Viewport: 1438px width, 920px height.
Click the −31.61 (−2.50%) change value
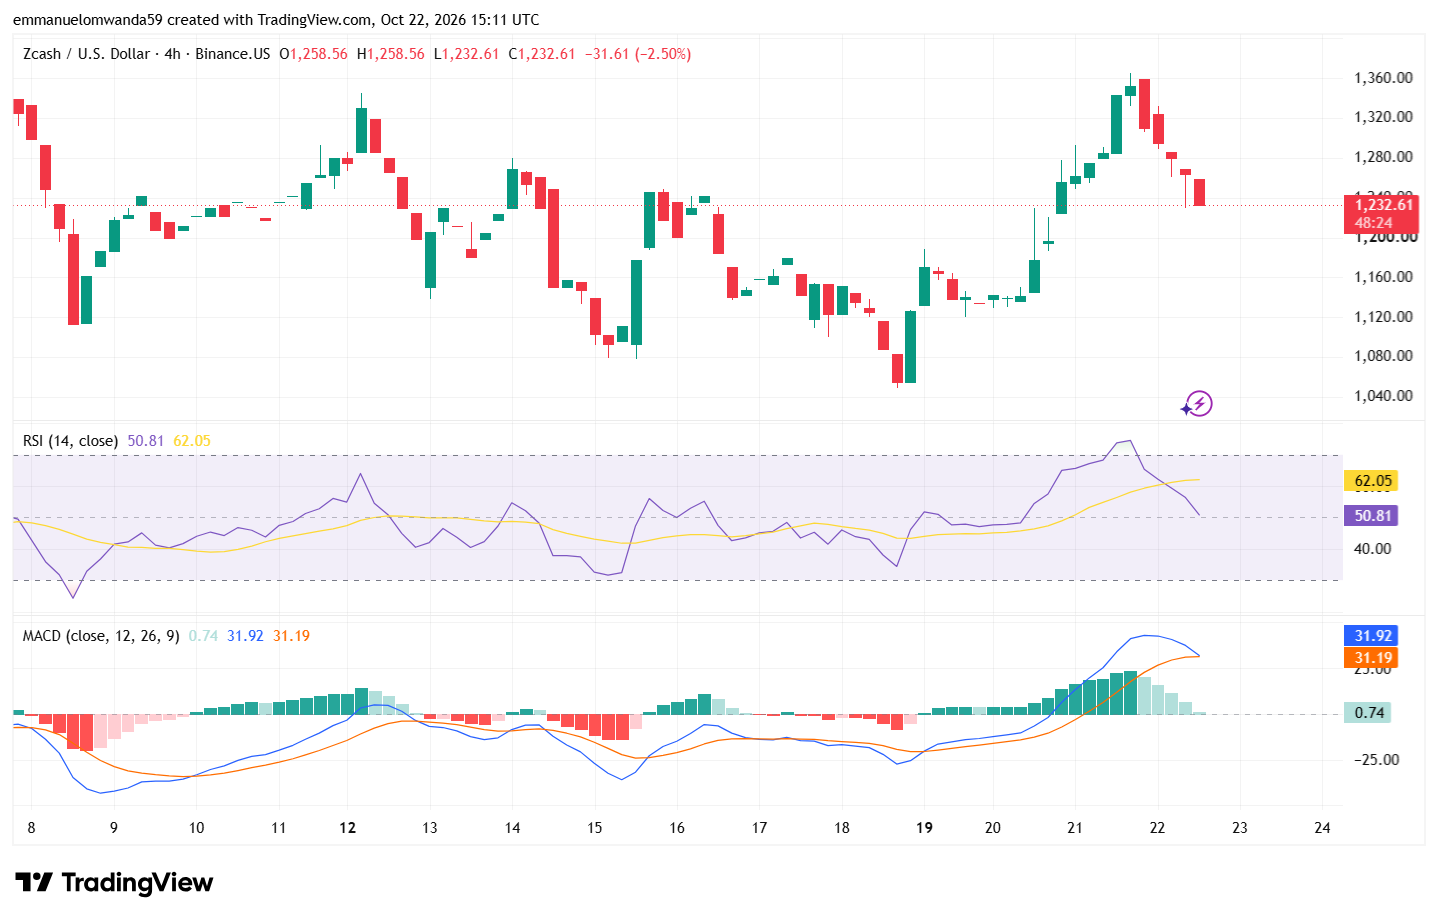pyautogui.click(x=638, y=54)
